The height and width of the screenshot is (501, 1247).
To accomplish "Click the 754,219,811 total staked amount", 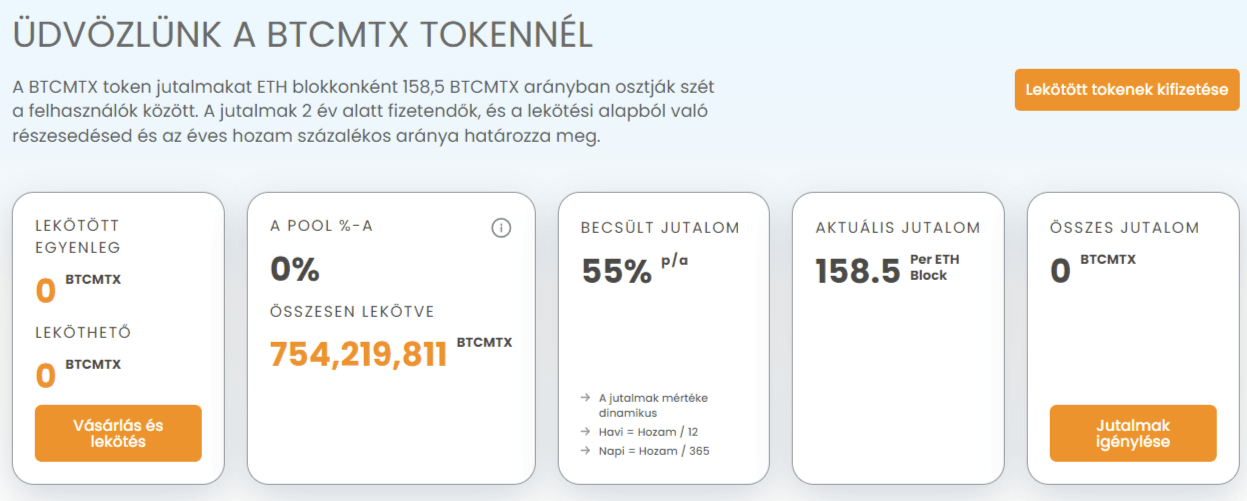I will tap(359, 353).
